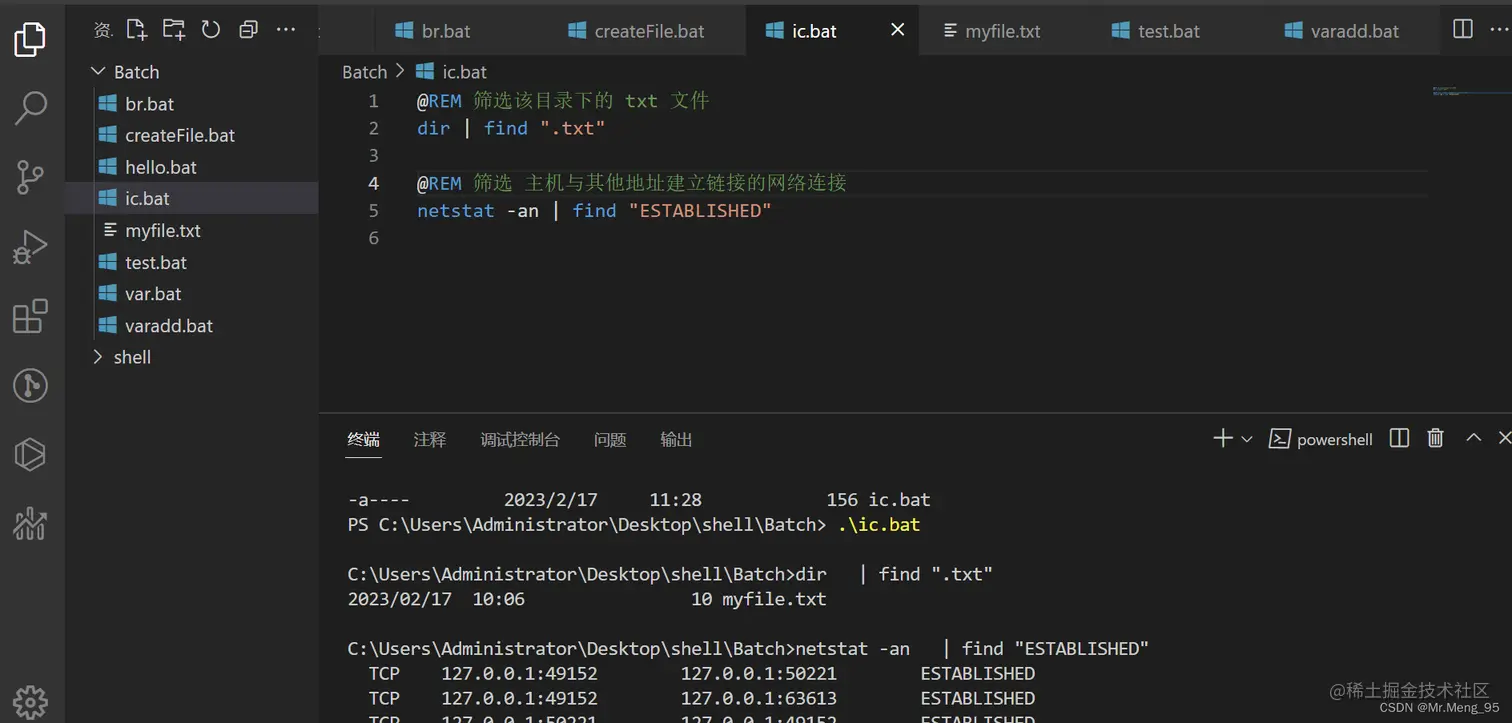The height and width of the screenshot is (723, 1512).
Task: Click the Batch breadcrumb segment
Action: (364, 72)
